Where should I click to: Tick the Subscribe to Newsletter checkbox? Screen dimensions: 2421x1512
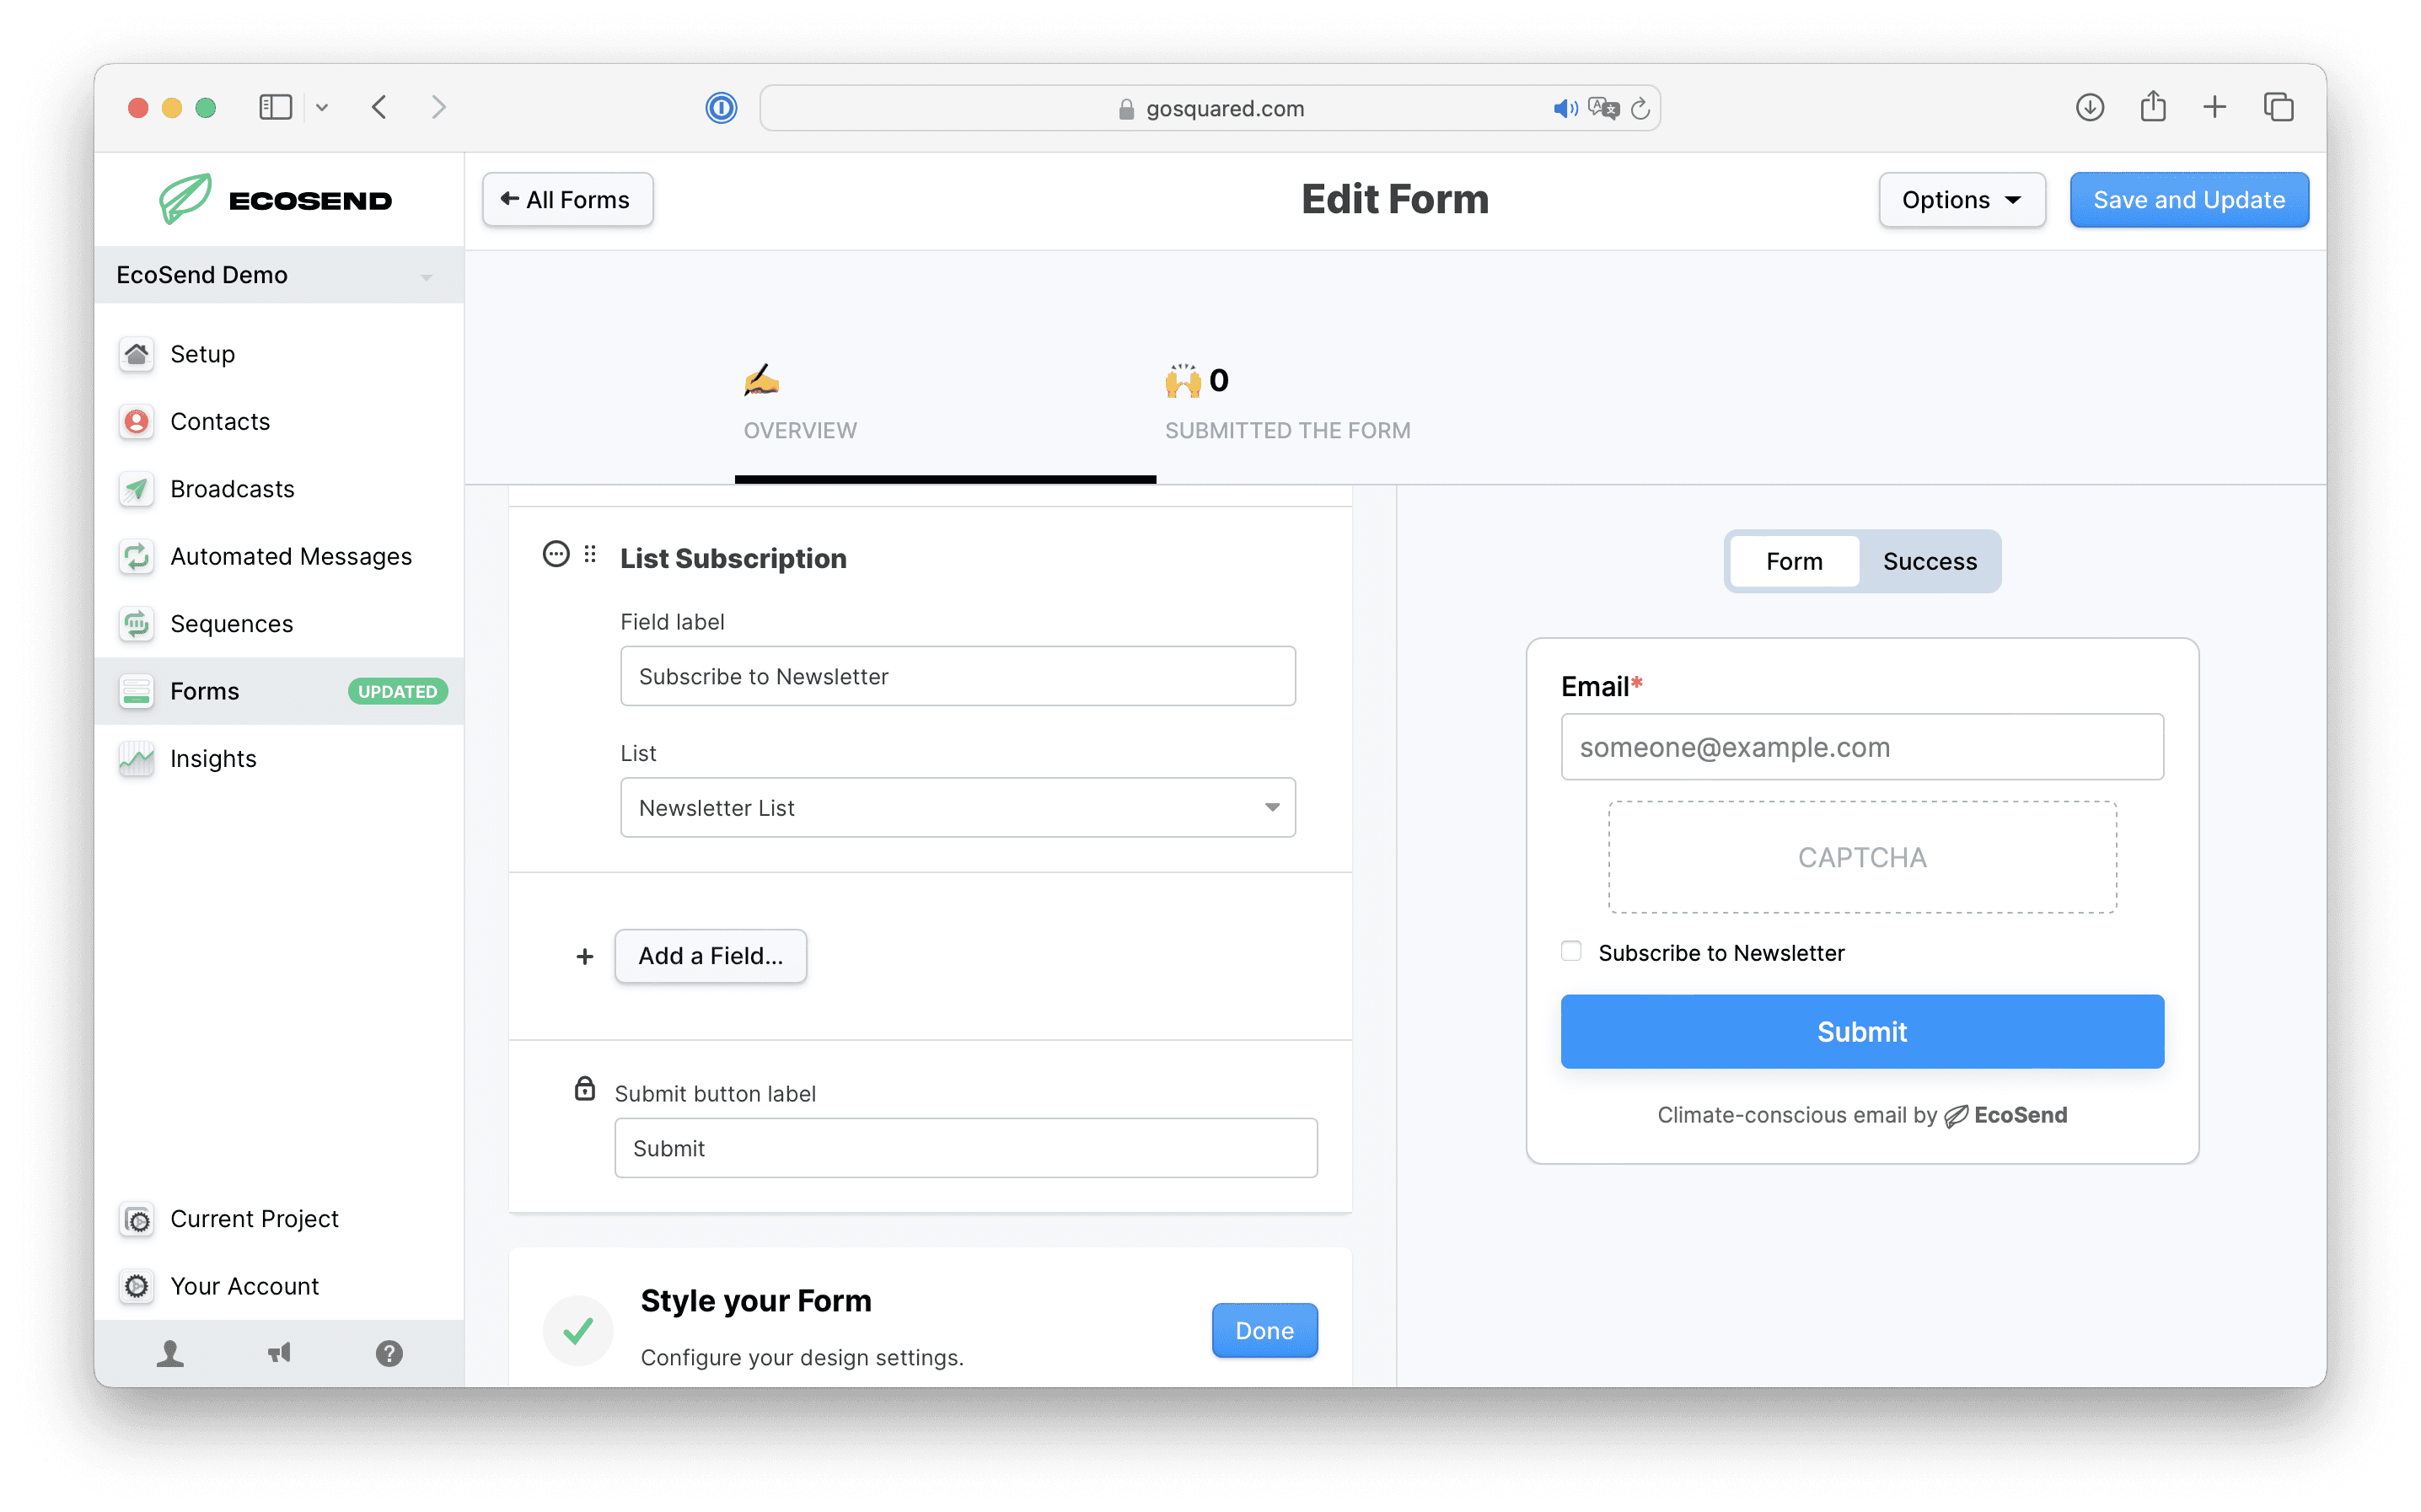pyautogui.click(x=1571, y=951)
